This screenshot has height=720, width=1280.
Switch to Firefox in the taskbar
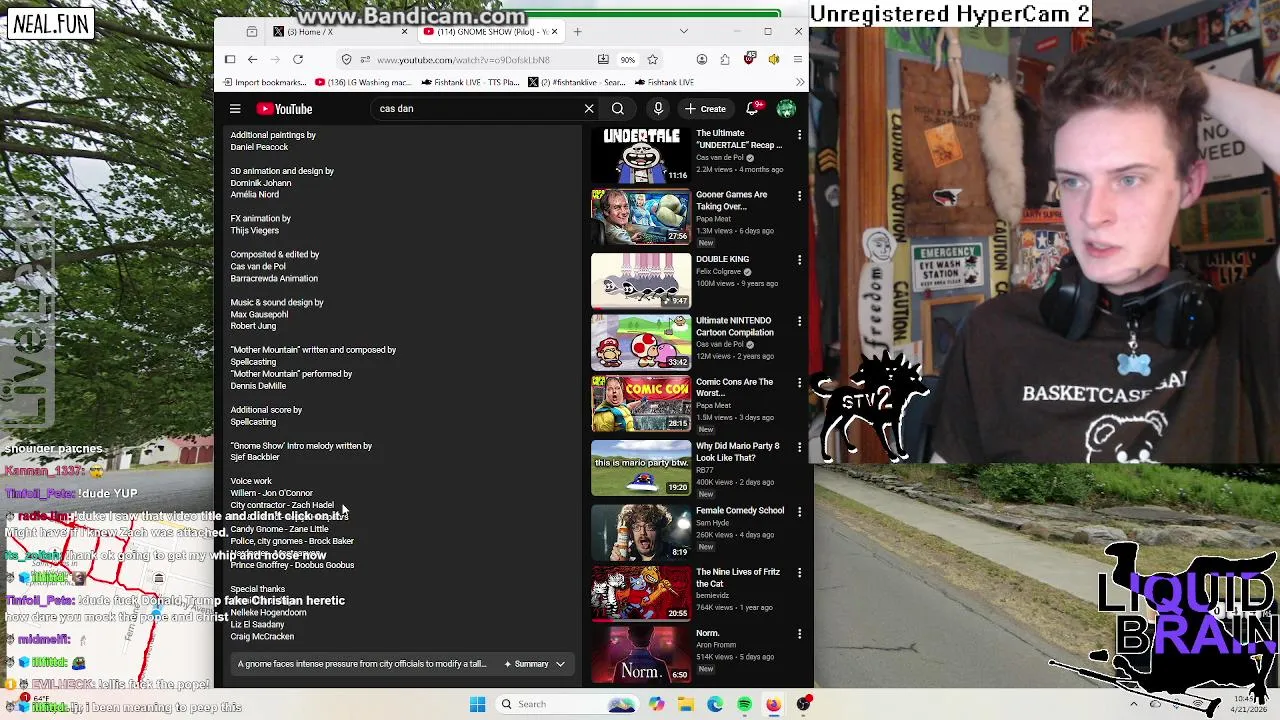(774, 704)
